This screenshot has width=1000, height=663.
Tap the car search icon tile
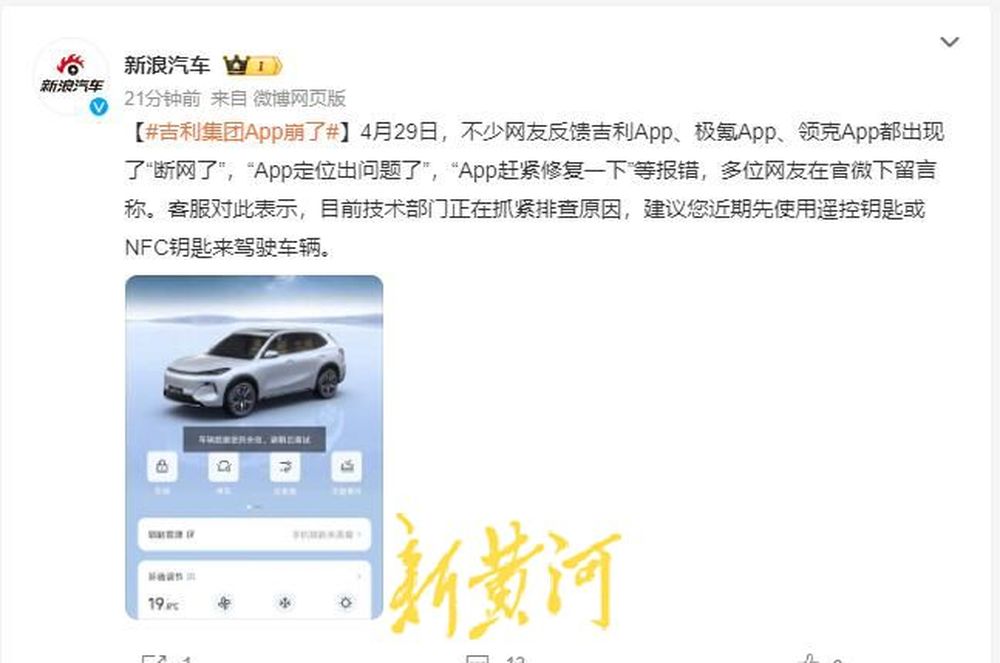click(223, 467)
